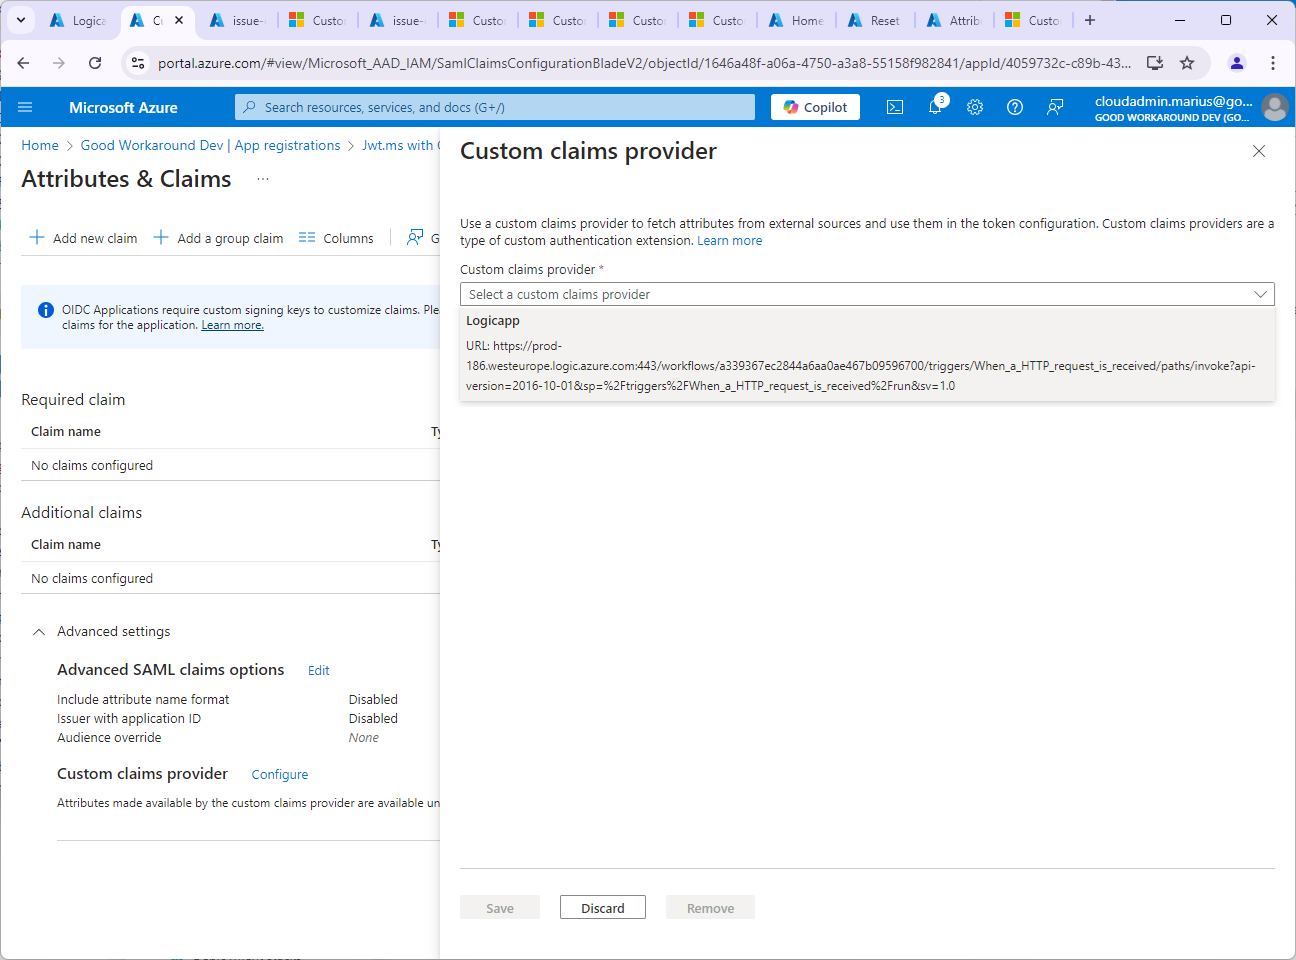
Task: Open the Azure portal hamburger menu
Action: tap(25, 107)
